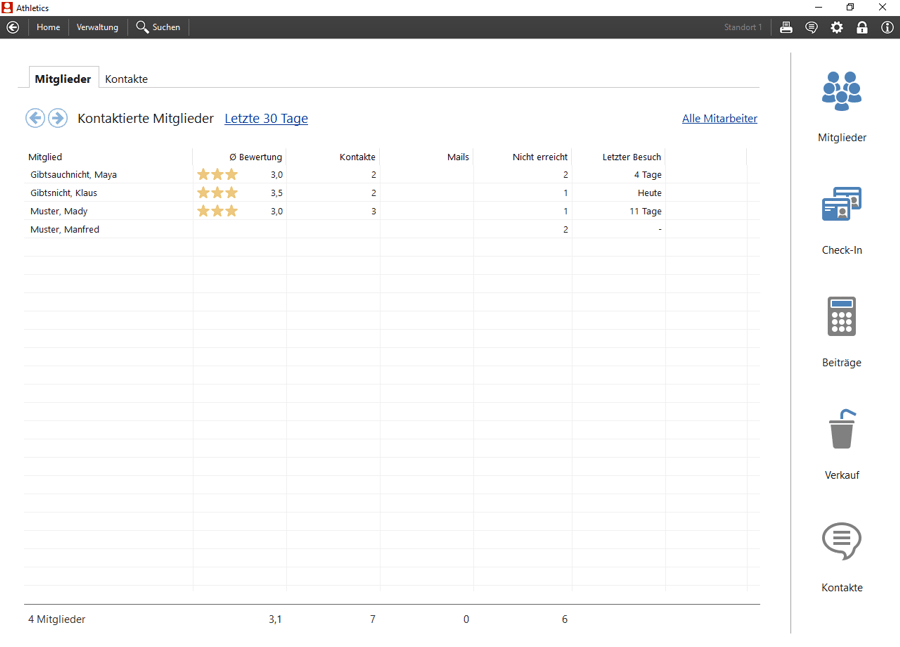Select row Muster, Manfred

point(391,230)
